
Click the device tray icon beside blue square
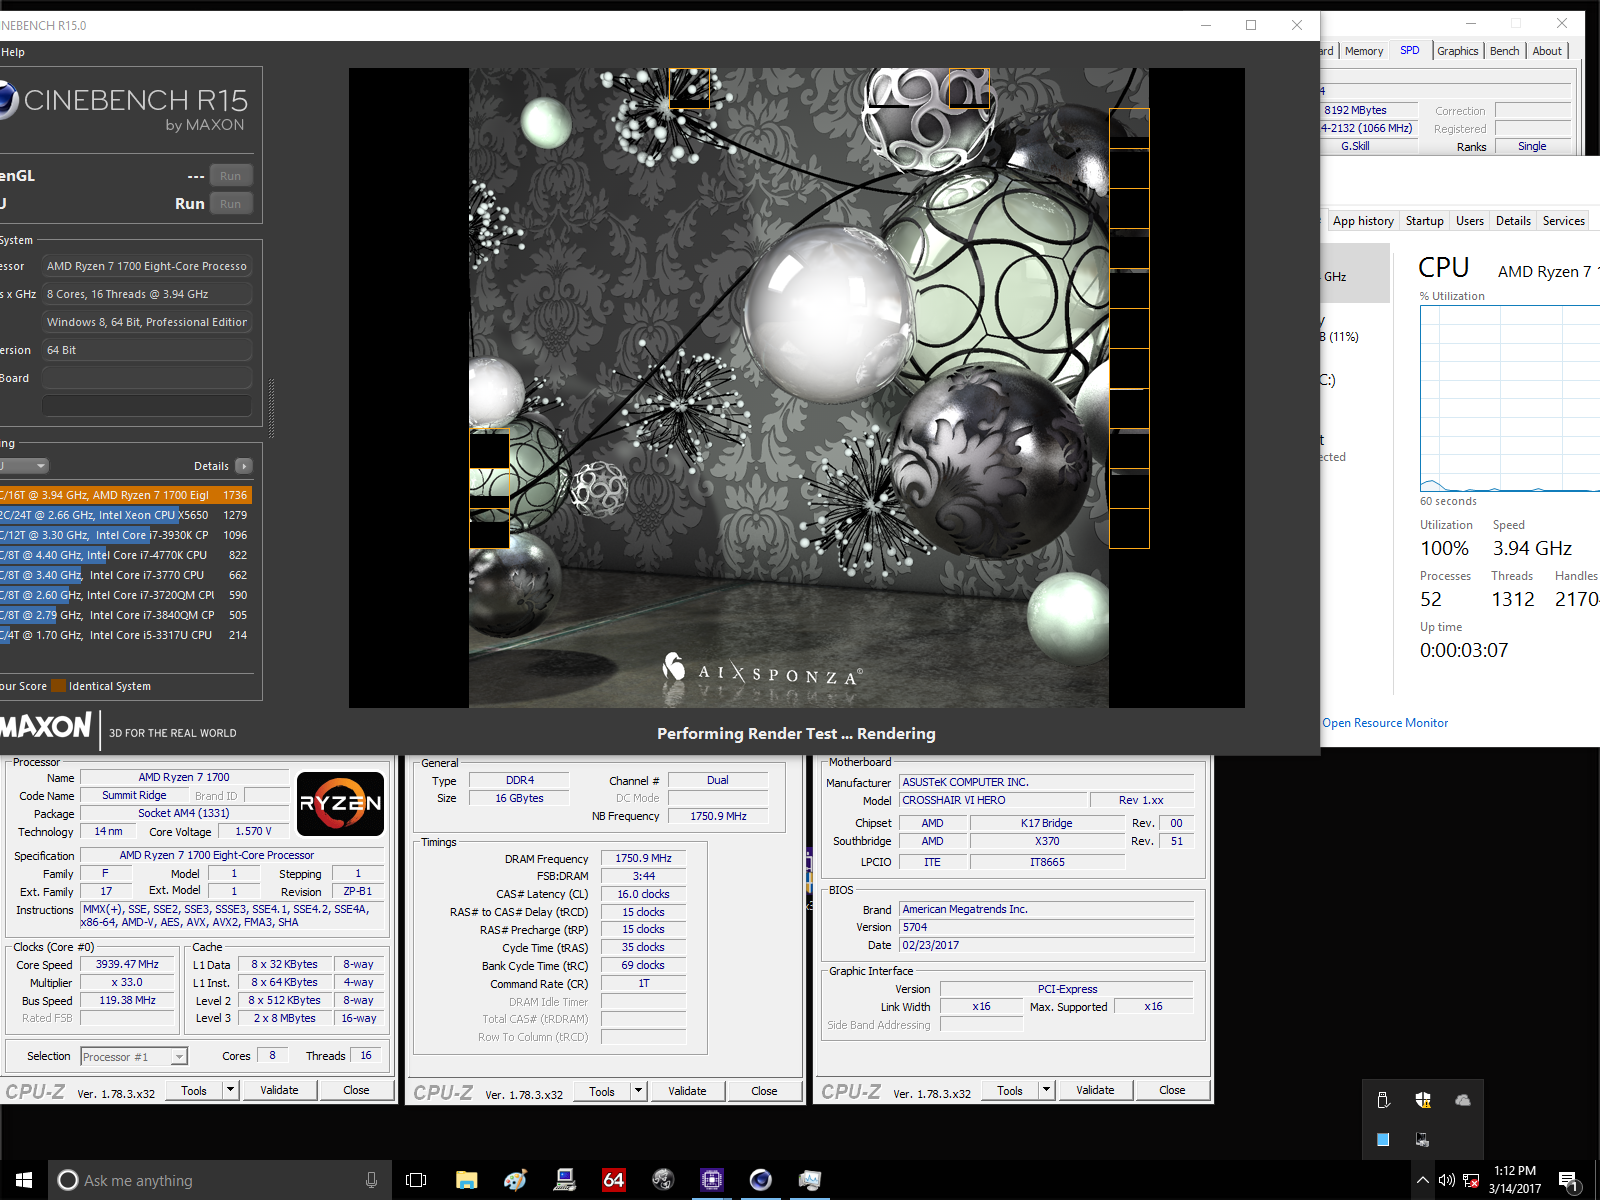pos(1422,1139)
